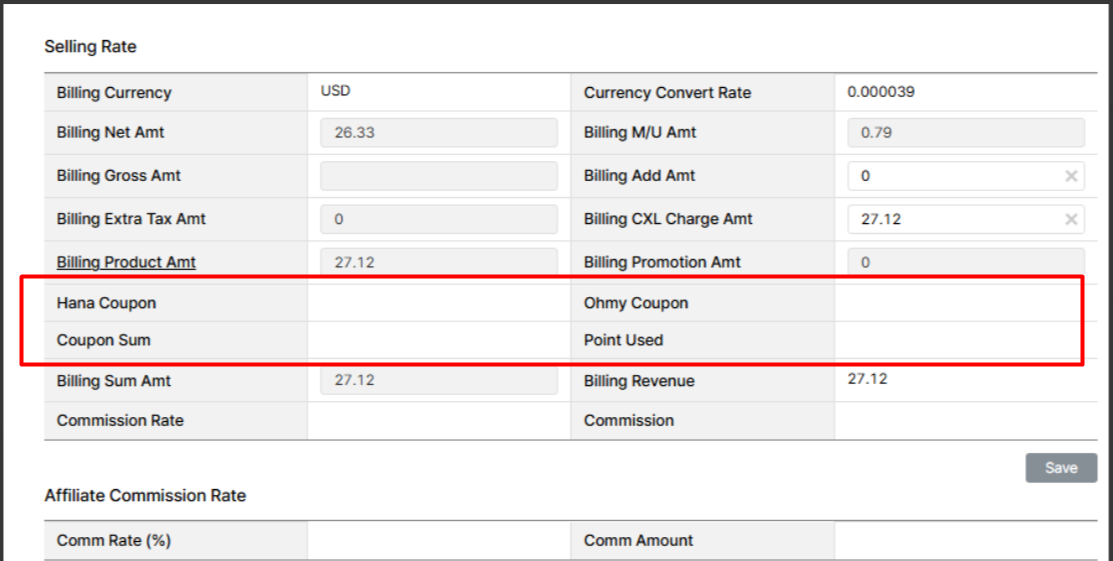Select the Billing Net Amt field
This screenshot has width=1113, height=561.
click(438, 133)
